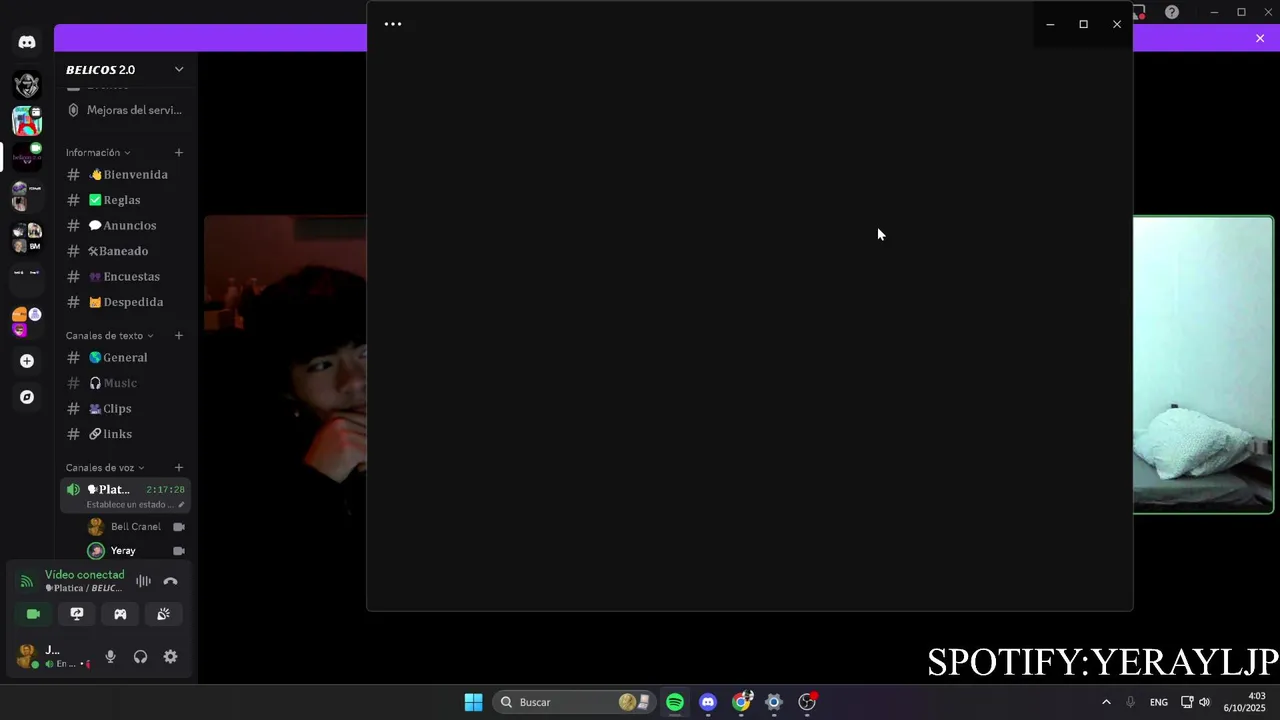Open the links channel
The width and height of the screenshot is (1280, 720).
pos(125,434)
